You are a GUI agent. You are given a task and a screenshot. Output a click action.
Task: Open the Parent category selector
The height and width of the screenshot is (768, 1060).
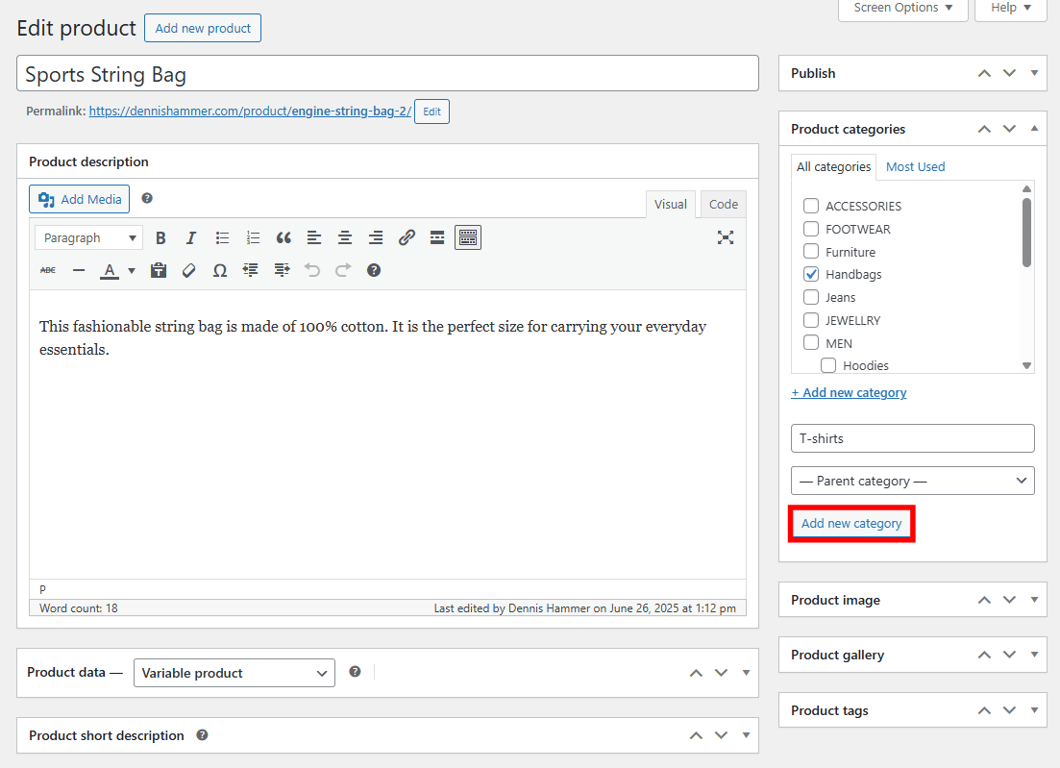point(911,480)
